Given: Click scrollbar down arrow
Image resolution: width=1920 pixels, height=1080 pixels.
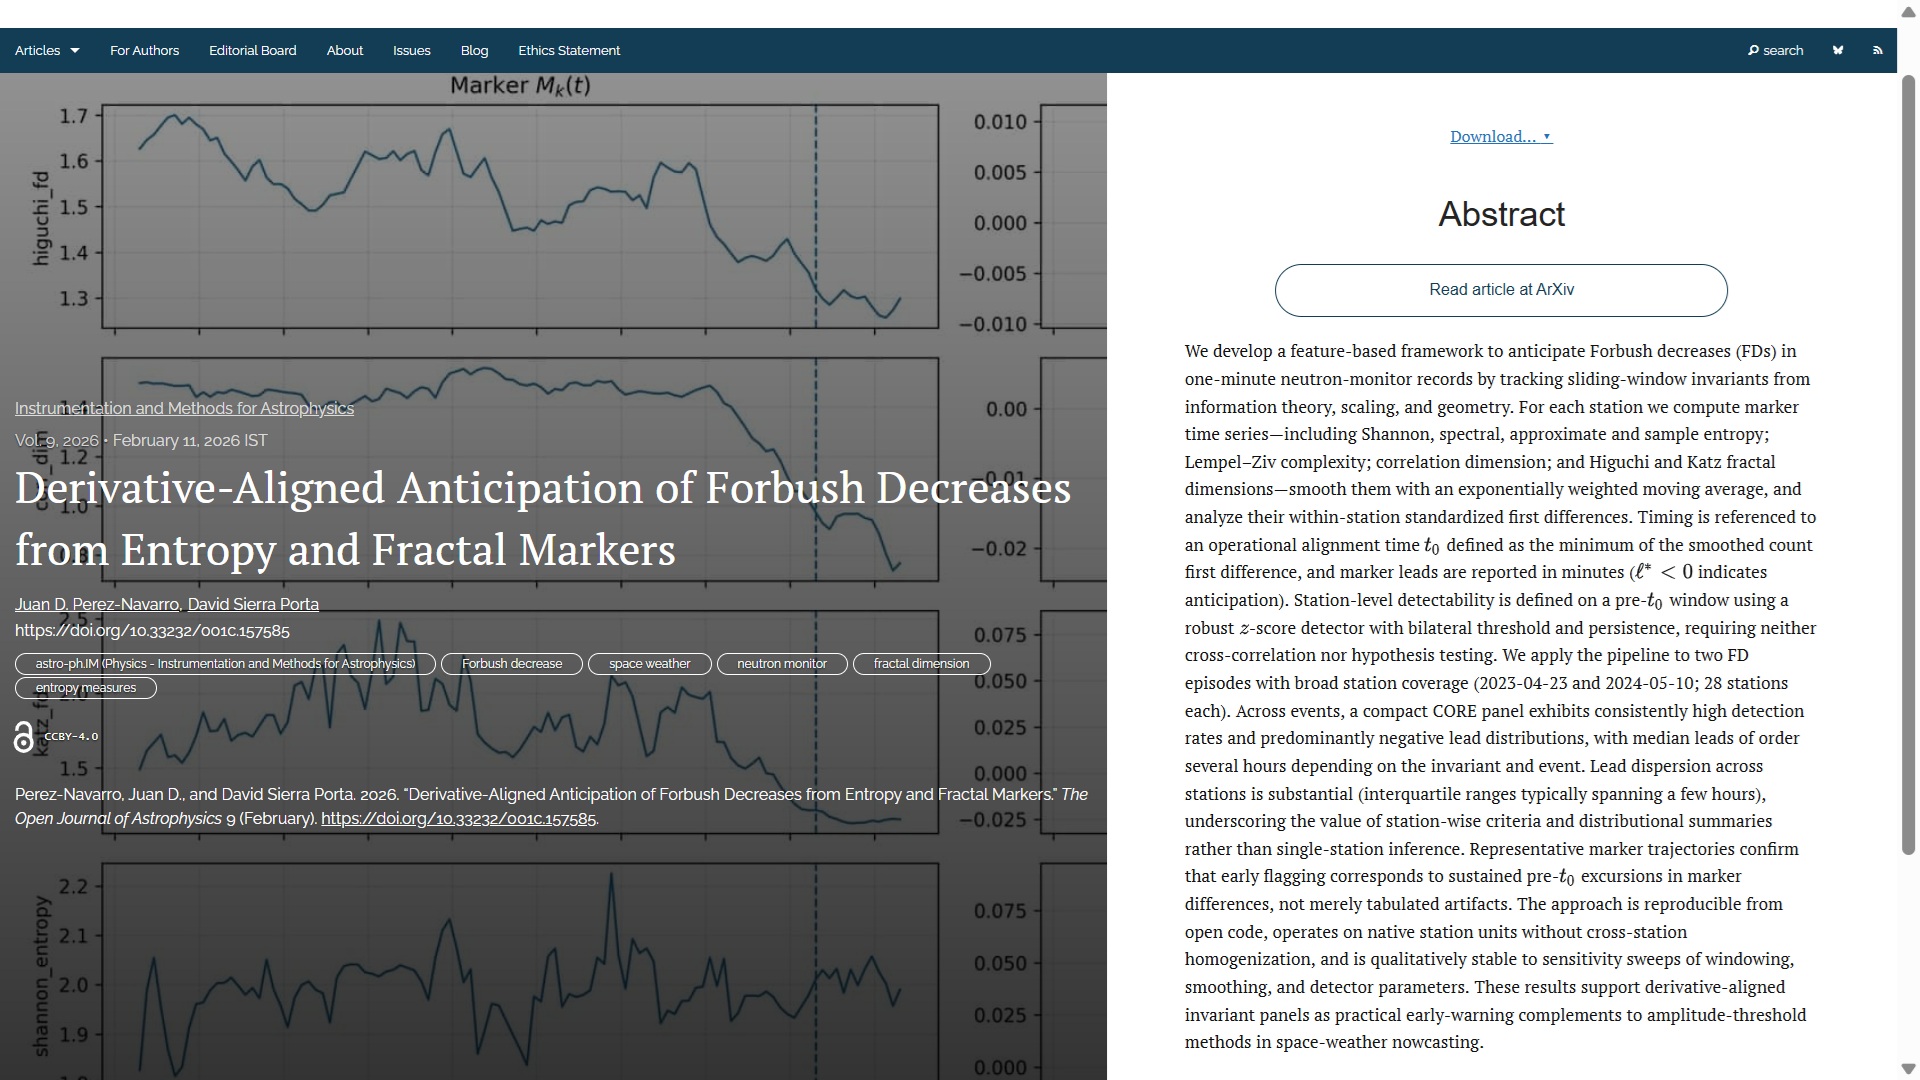Looking at the screenshot, I should 1908,1068.
